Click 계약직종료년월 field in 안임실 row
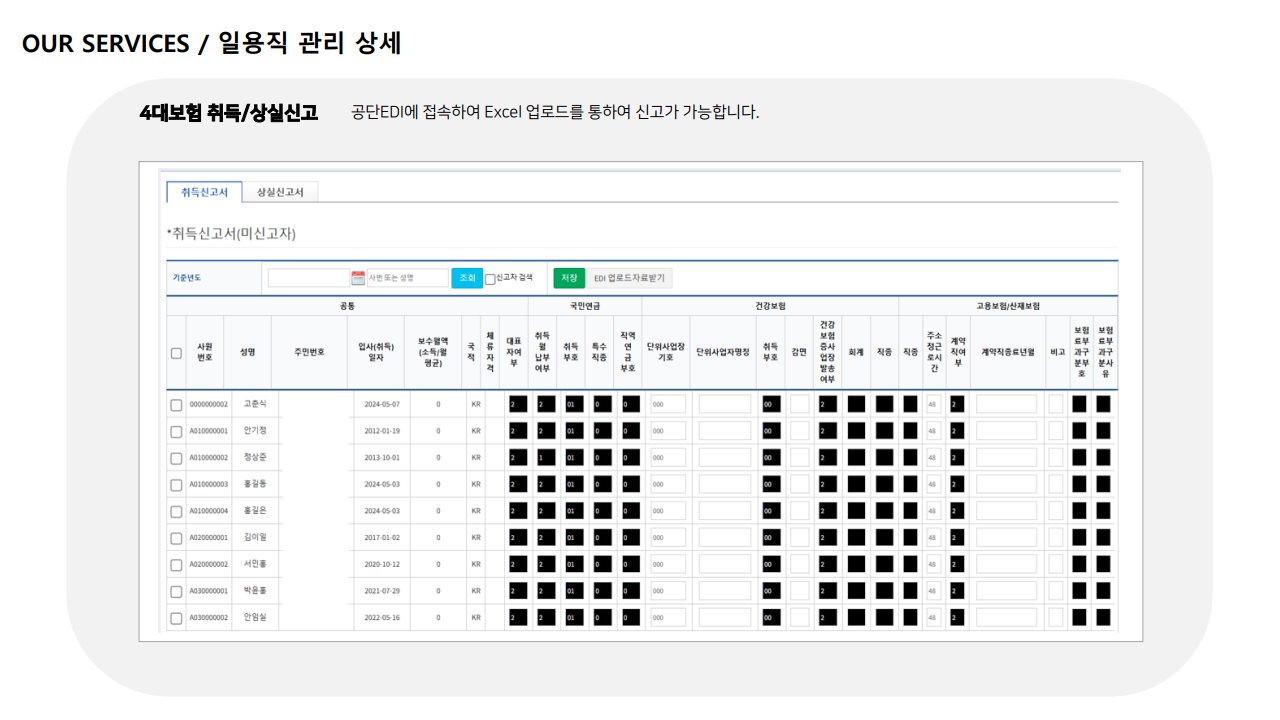This screenshot has width=1280, height=720. [1007, 618]
